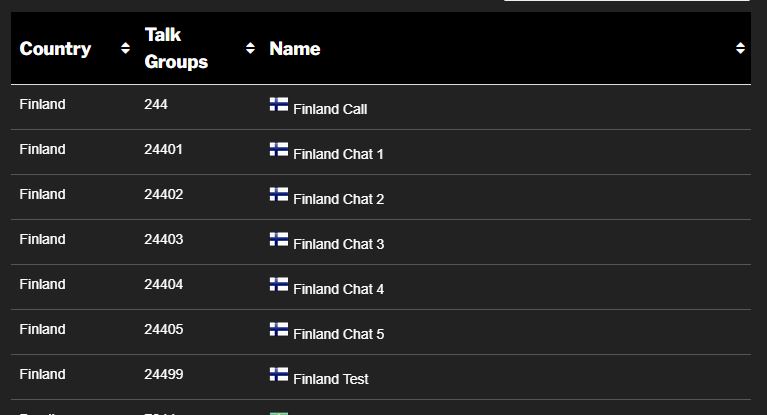The height and width of the screenshot is (415, 767).
Task: Click the flag icon next to Finland Chat 5
Action: tap(279, 329)
